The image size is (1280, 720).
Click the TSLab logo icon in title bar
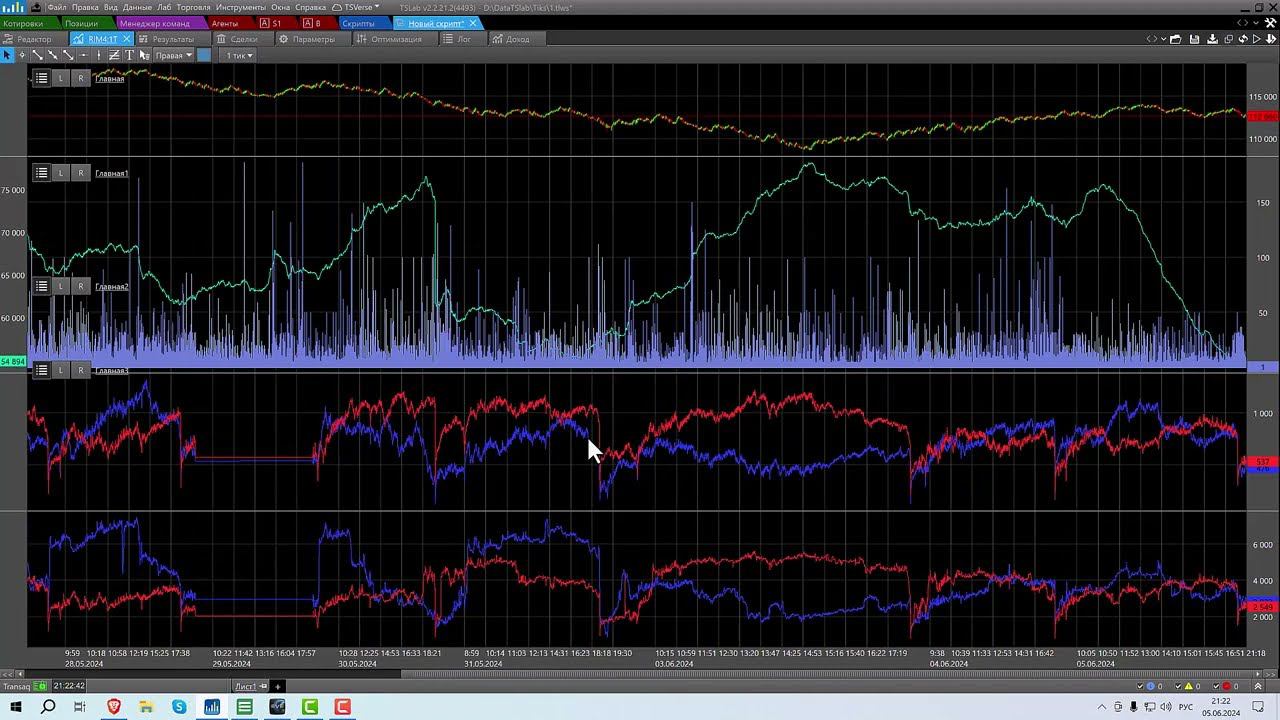(12, 7)
